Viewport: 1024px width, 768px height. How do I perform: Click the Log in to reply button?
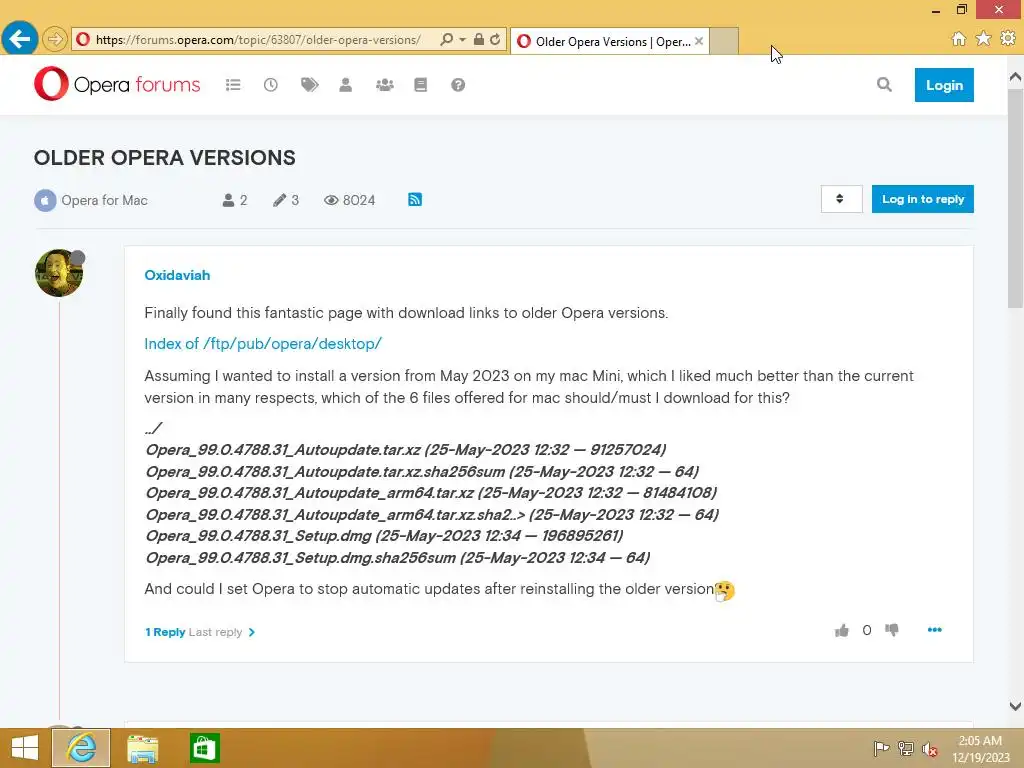[x=922, y=199]
